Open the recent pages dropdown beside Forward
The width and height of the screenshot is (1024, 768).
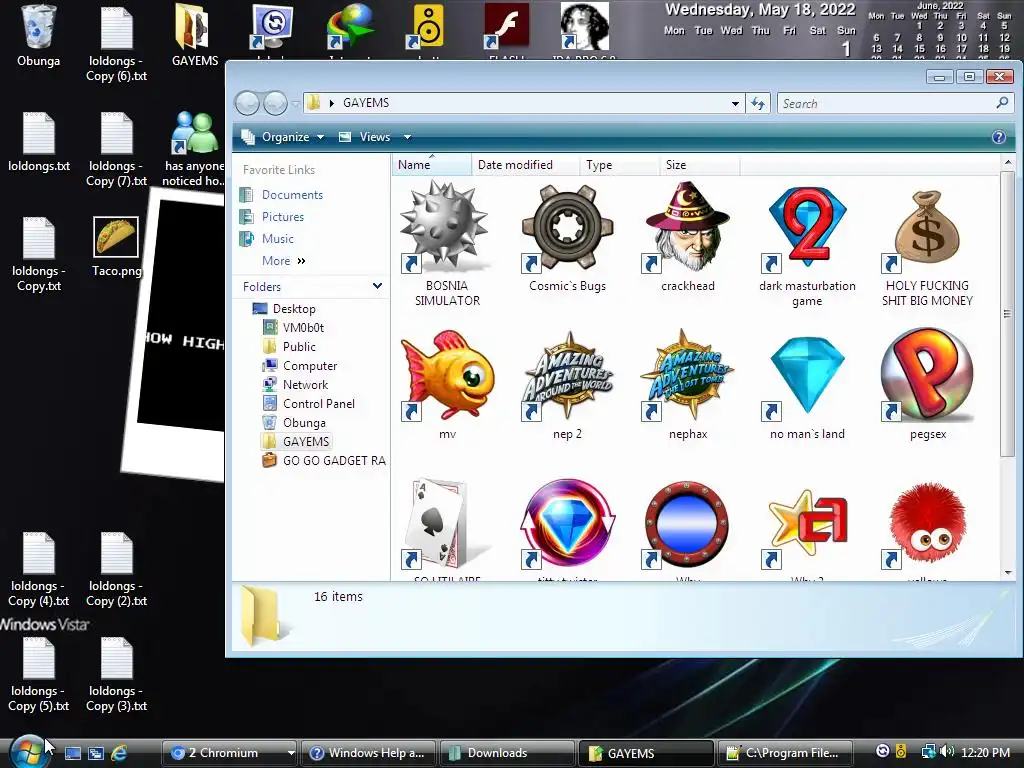click(x=296, y=103)
